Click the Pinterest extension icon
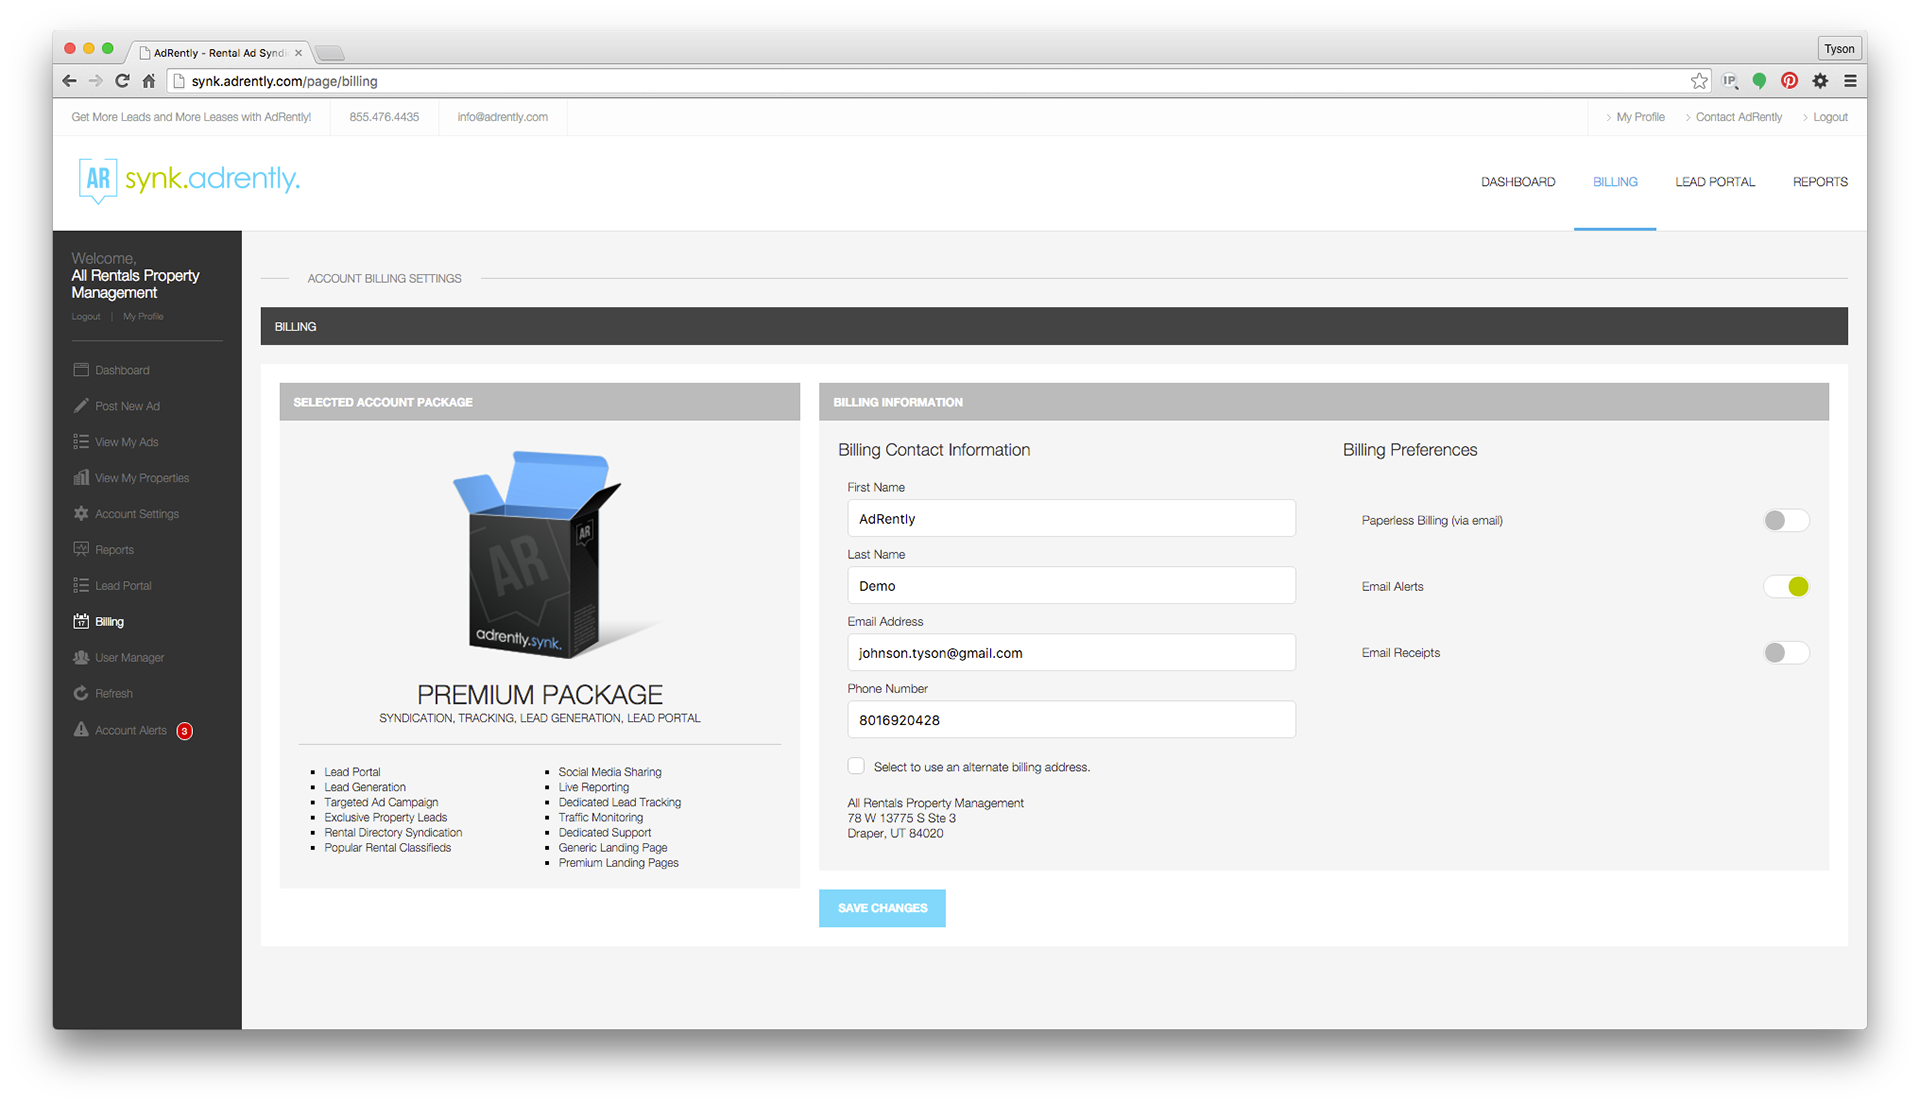1920x1105 pixels. (x=1789, y=81)
